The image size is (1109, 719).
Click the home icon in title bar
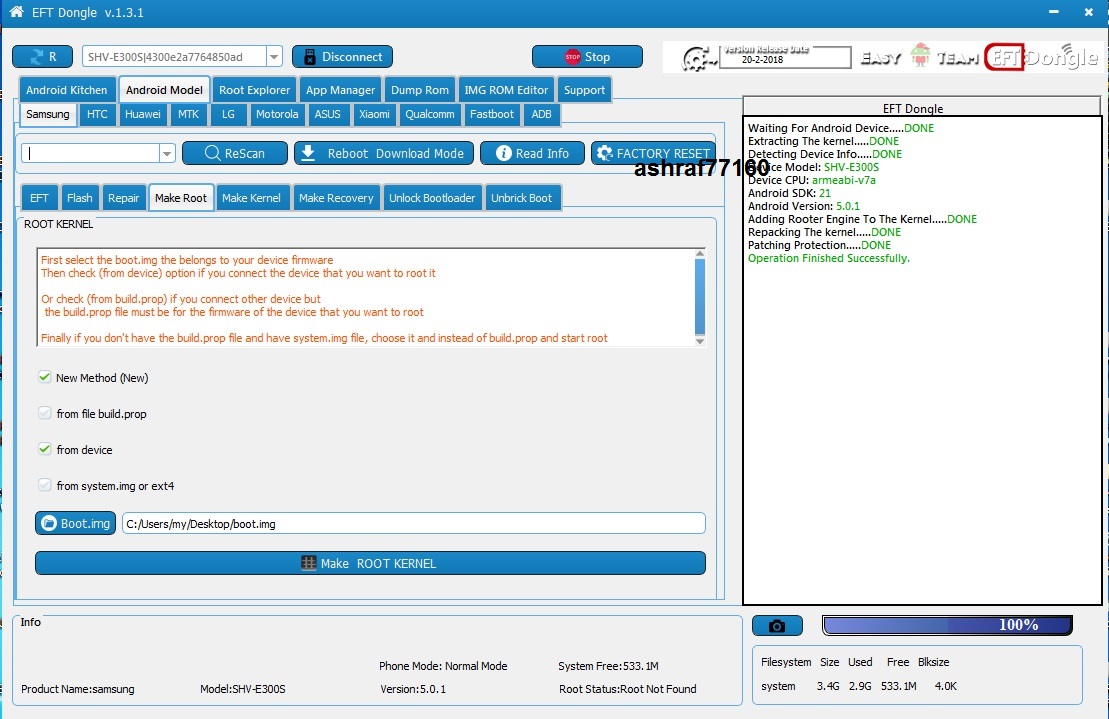(x=16, y=11)
